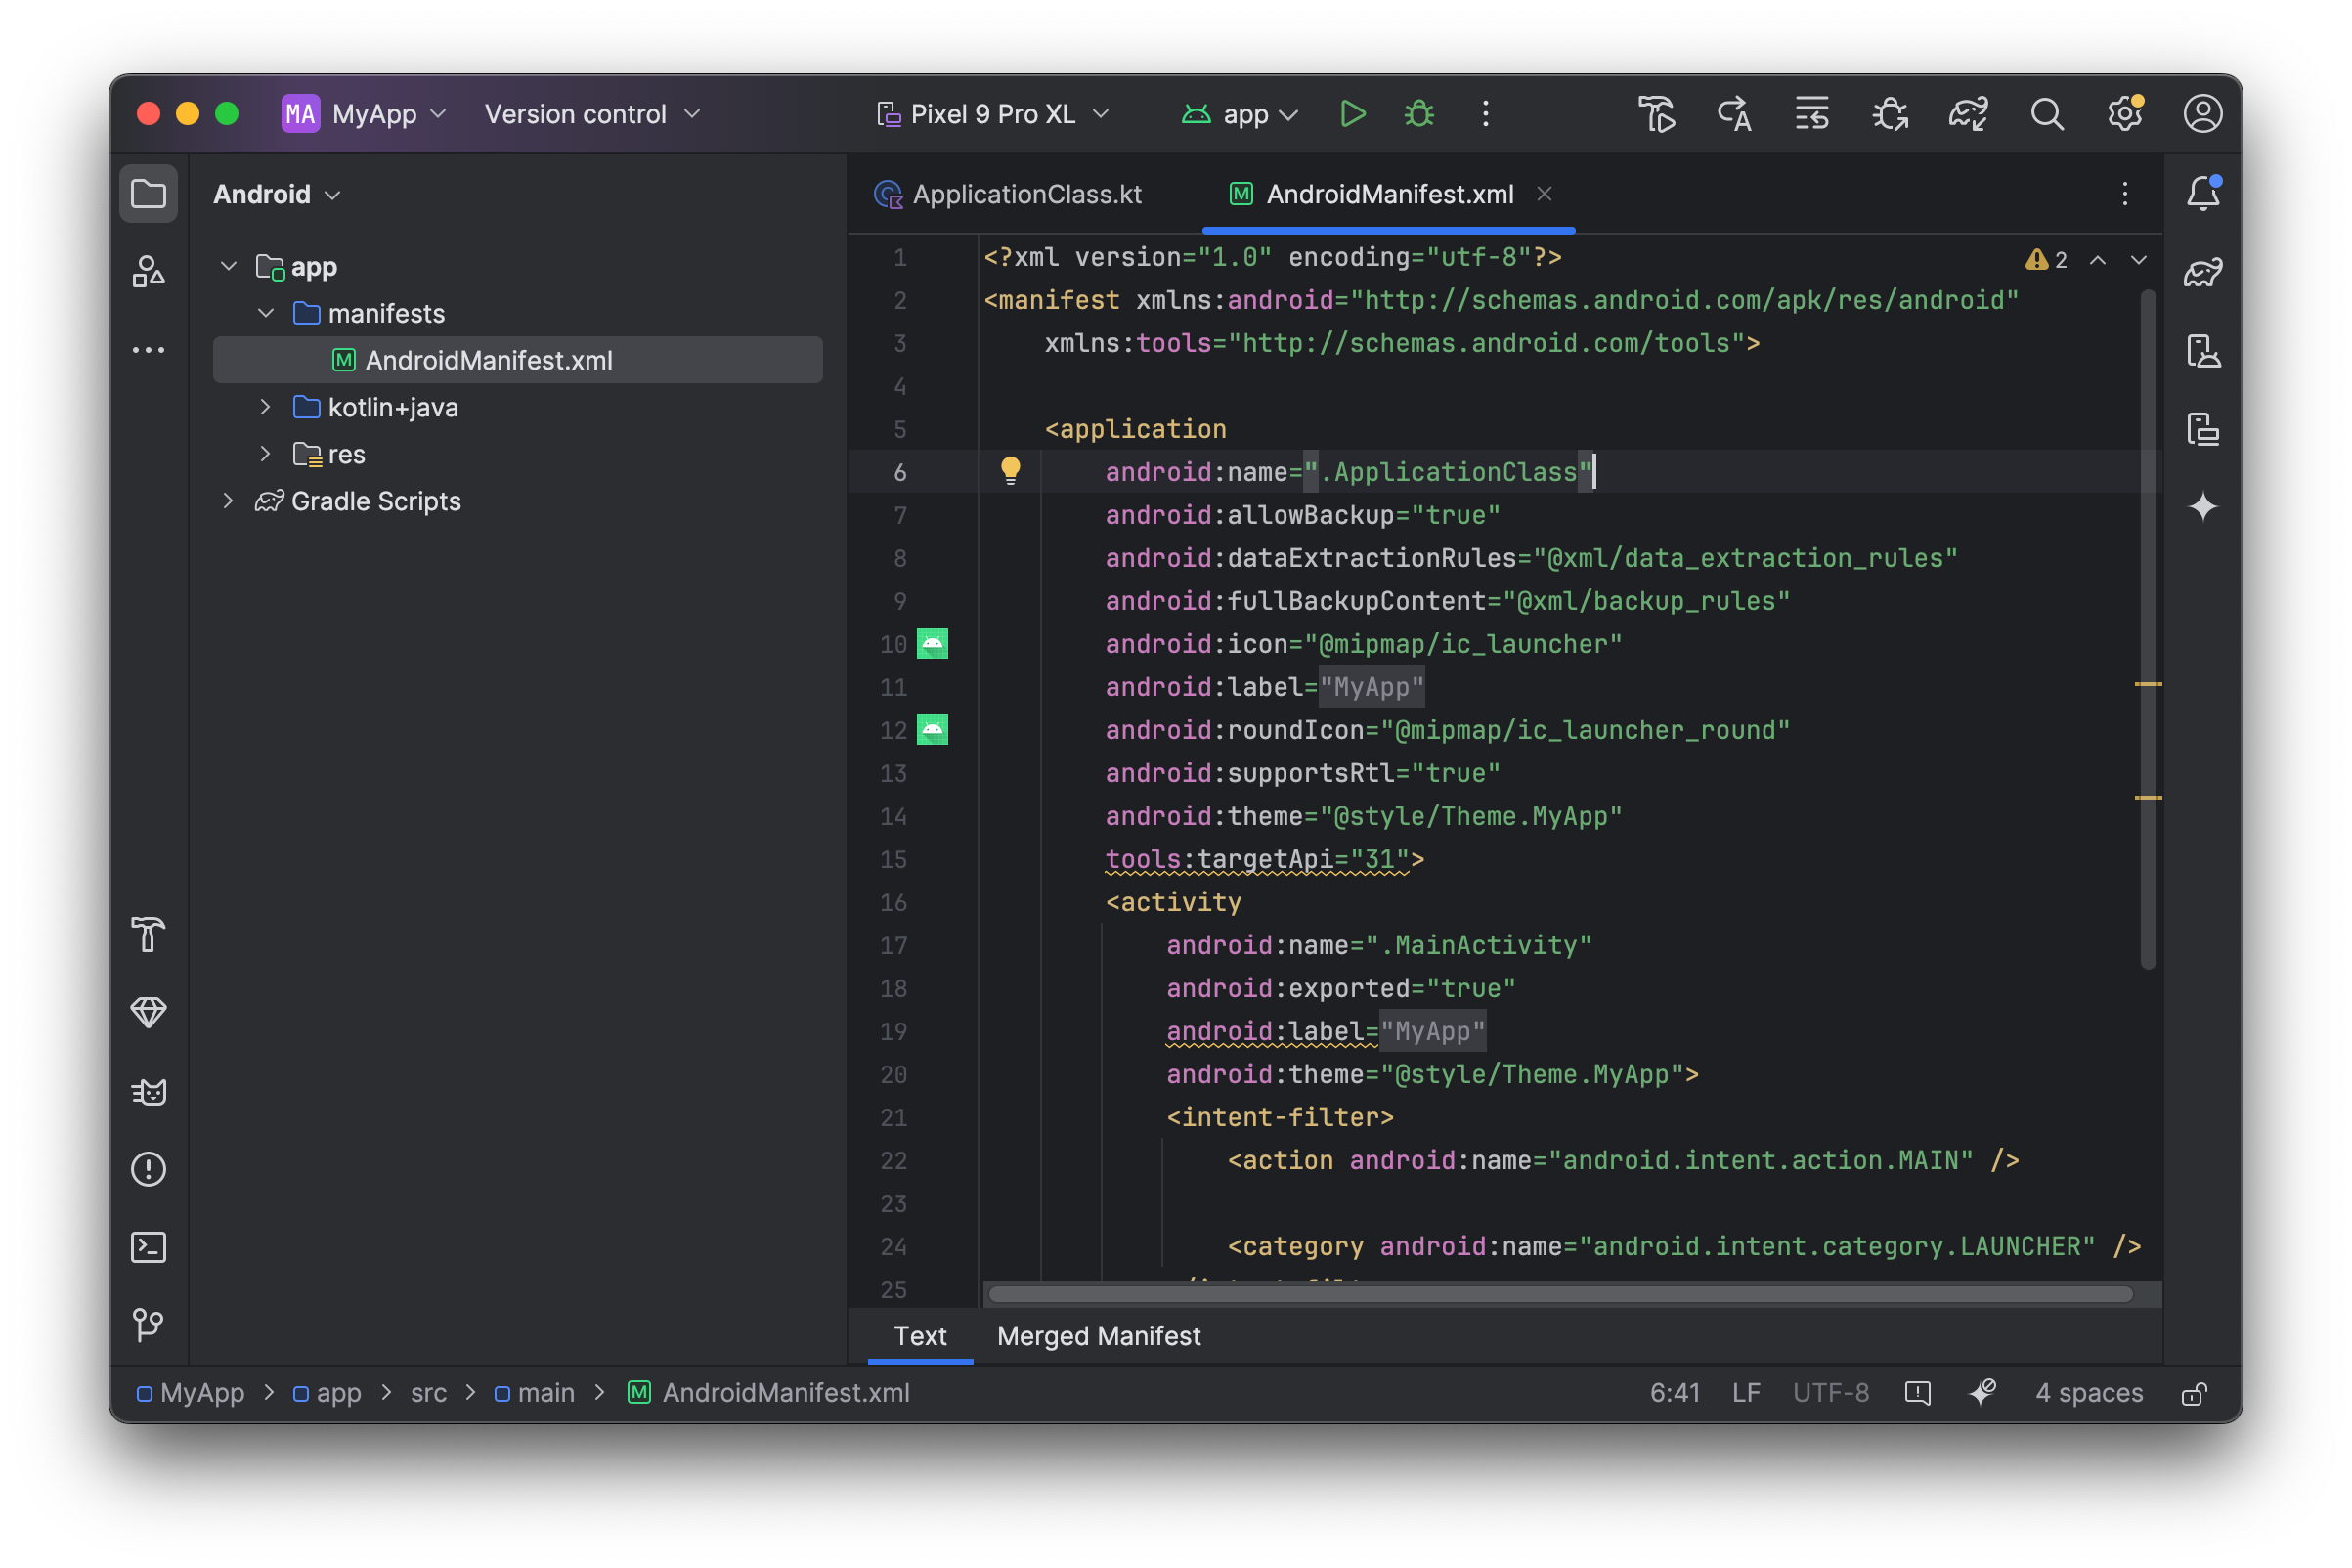Open the Gemini sparkle panel

coord(2202,507)
